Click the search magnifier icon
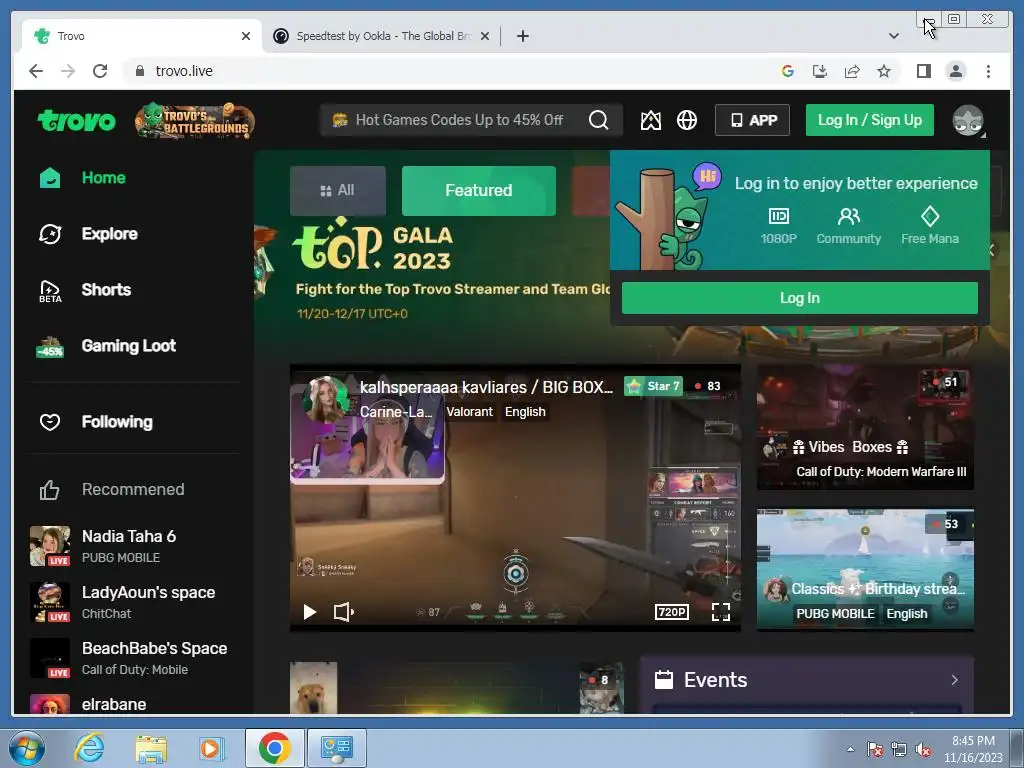Screen dimensions: 1024x768 [598, 120]
